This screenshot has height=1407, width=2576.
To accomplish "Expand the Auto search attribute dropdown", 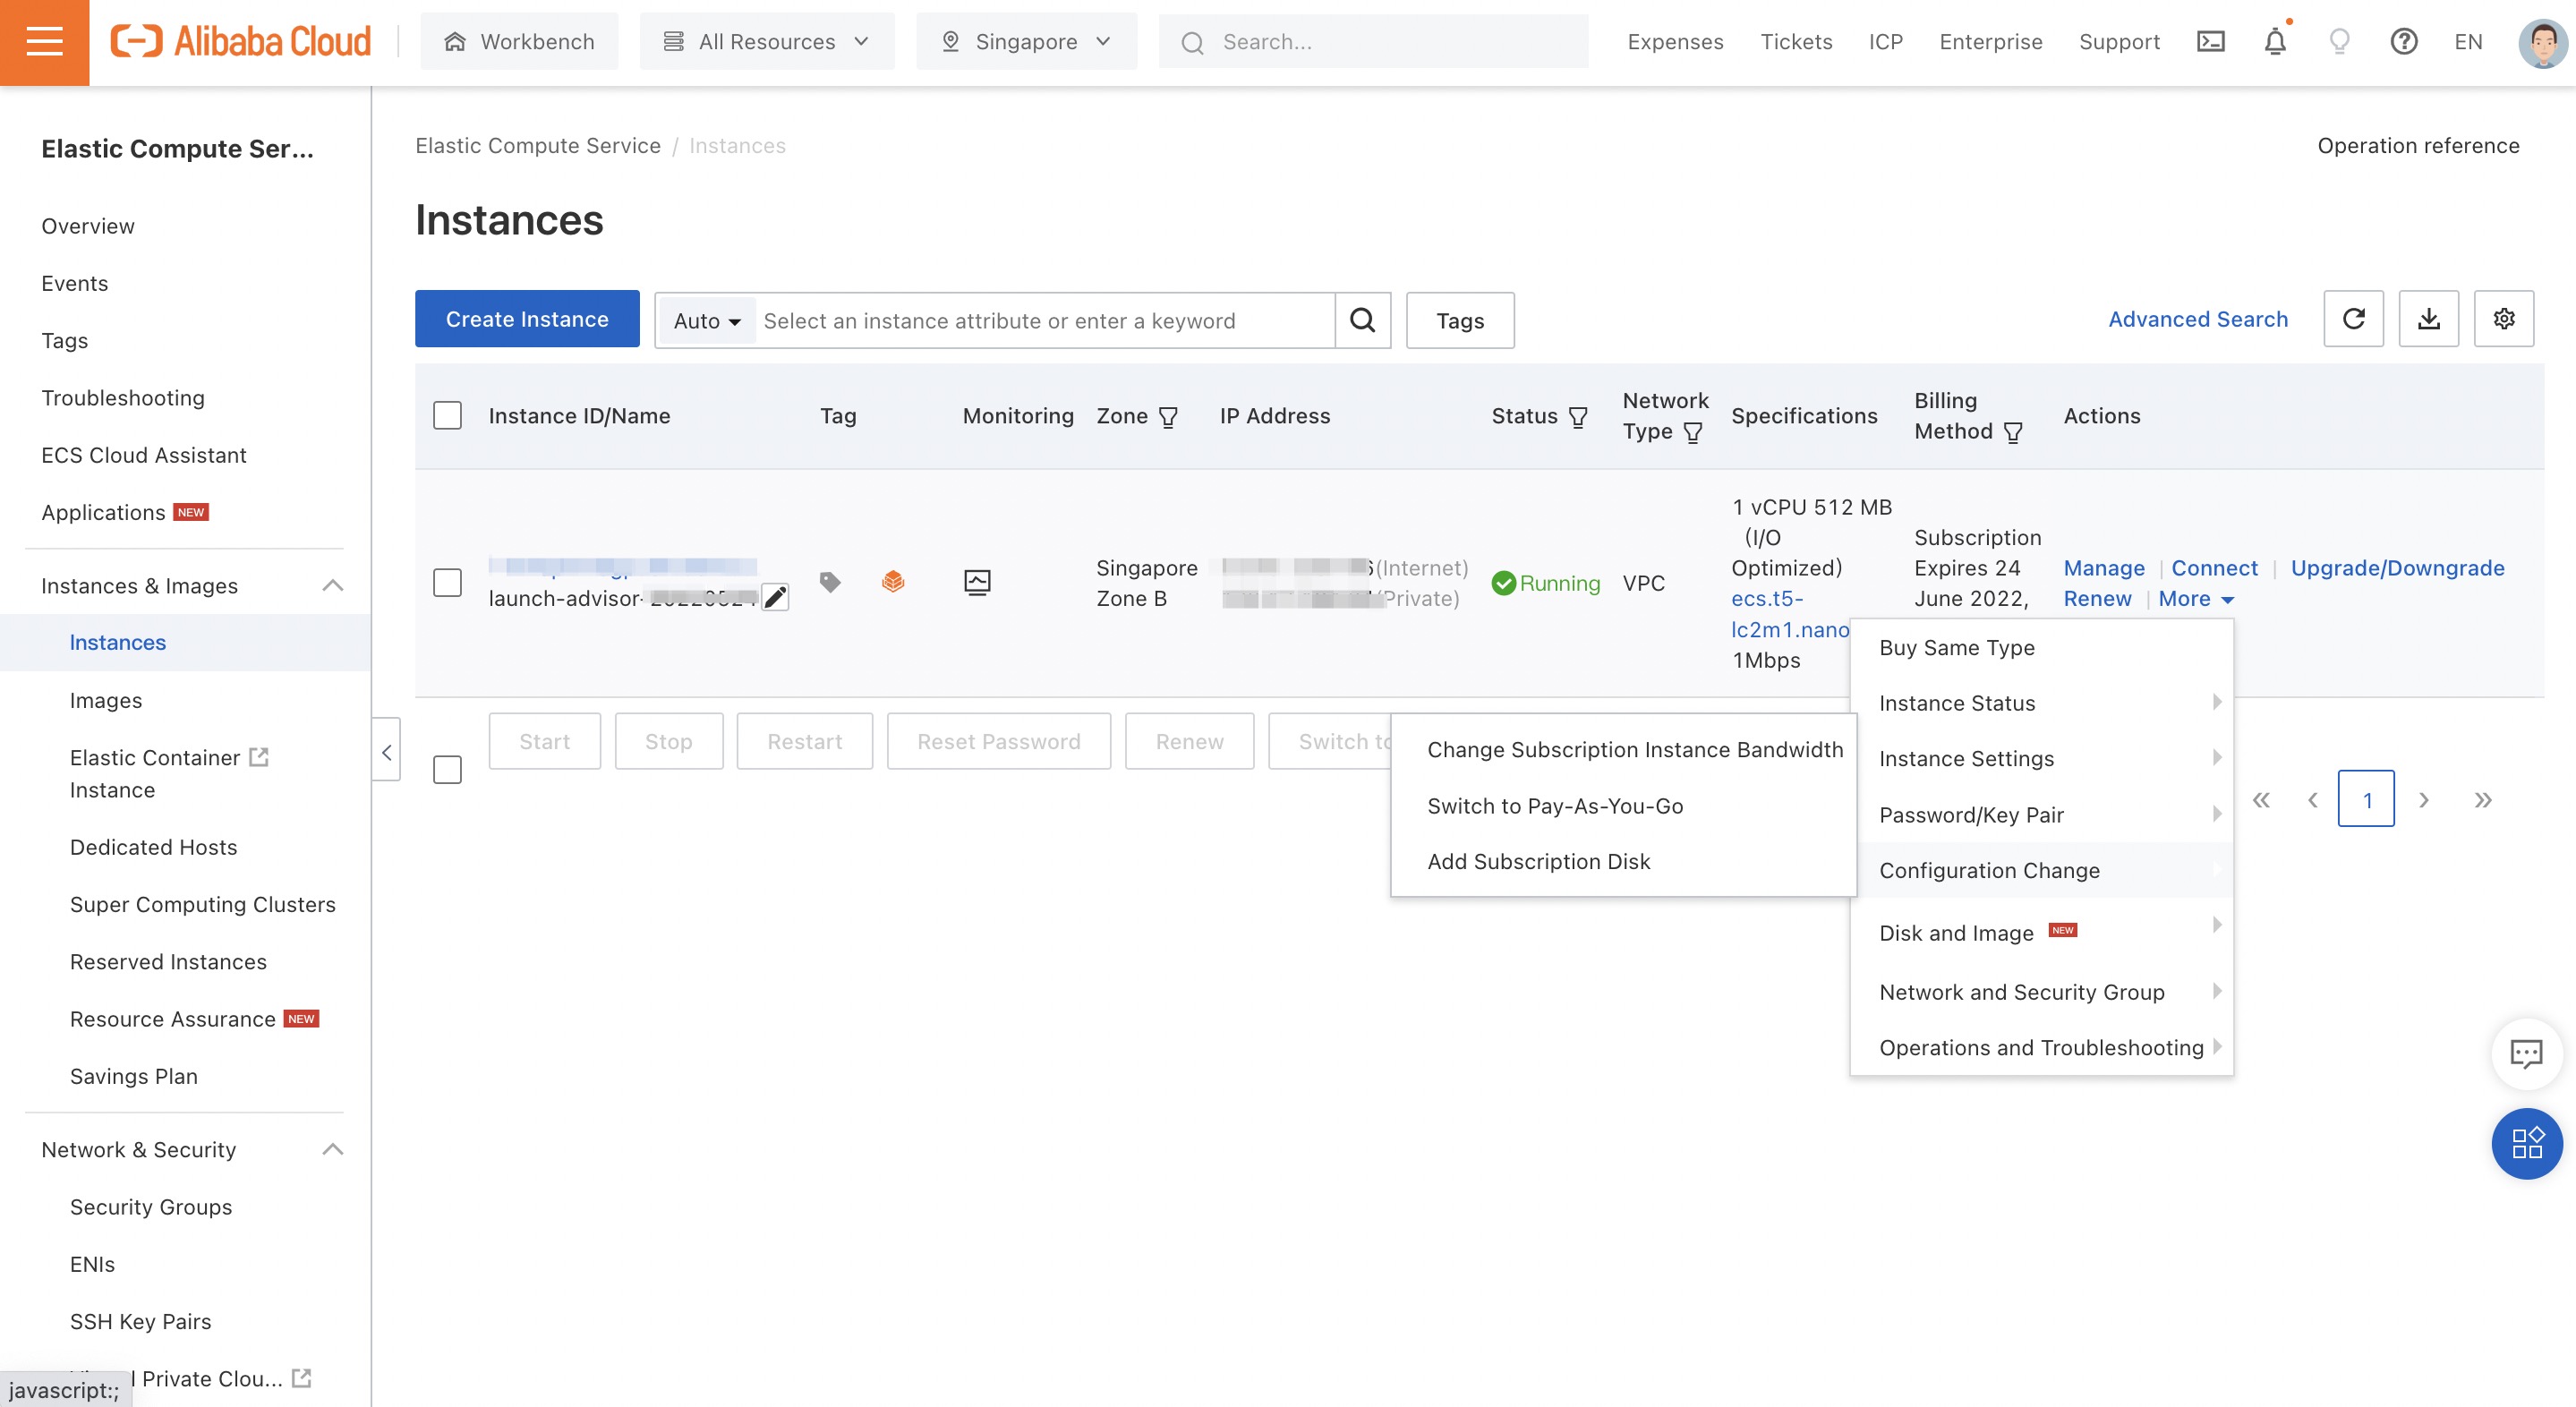I will pos(706,321).
